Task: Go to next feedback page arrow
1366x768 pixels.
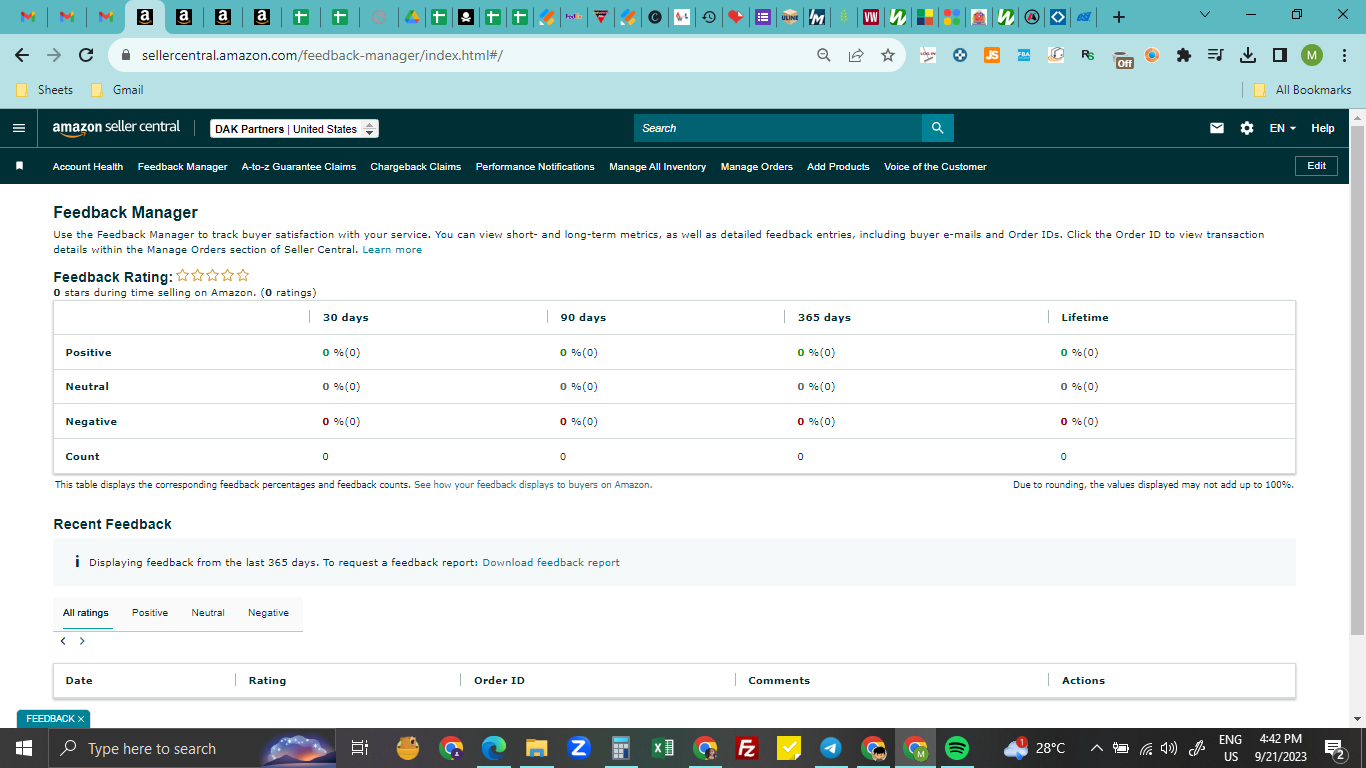Action: (x=82, y=641)
